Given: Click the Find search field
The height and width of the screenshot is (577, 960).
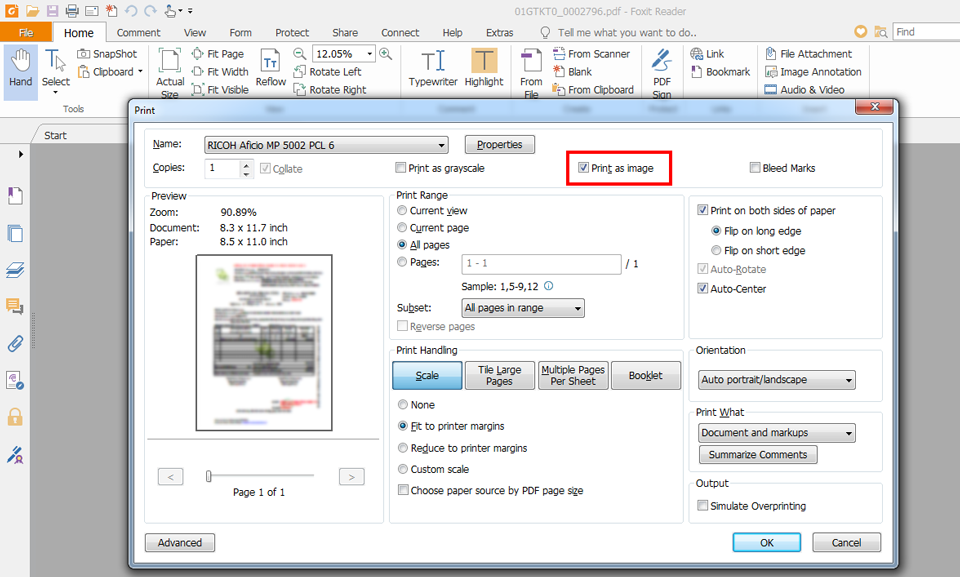Looking at the screenshot, I should [926, 32].
